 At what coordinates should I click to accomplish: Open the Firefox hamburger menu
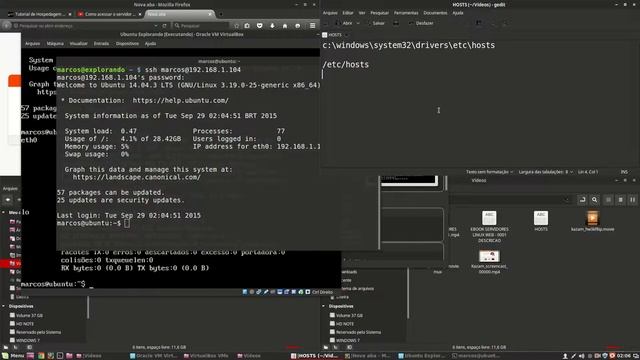coord(313,25)
